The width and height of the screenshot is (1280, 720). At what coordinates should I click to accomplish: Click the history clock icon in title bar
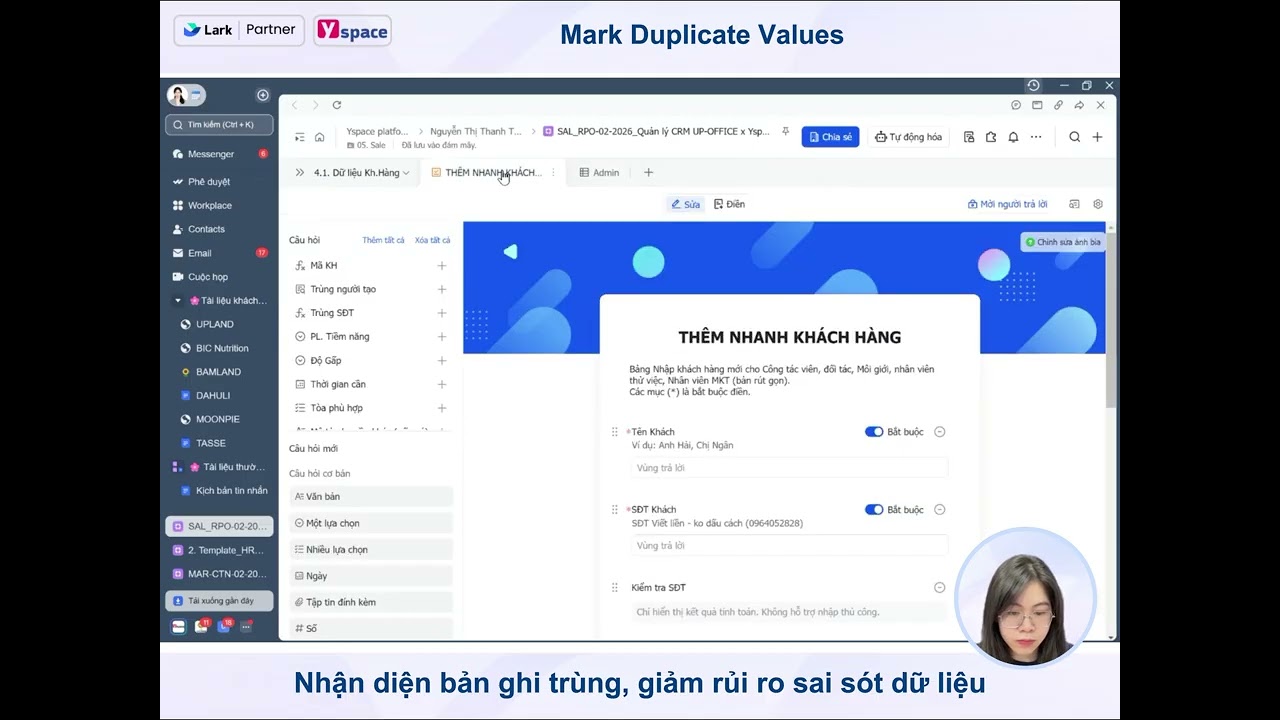pyautogui.click(x=1033, y=86)
